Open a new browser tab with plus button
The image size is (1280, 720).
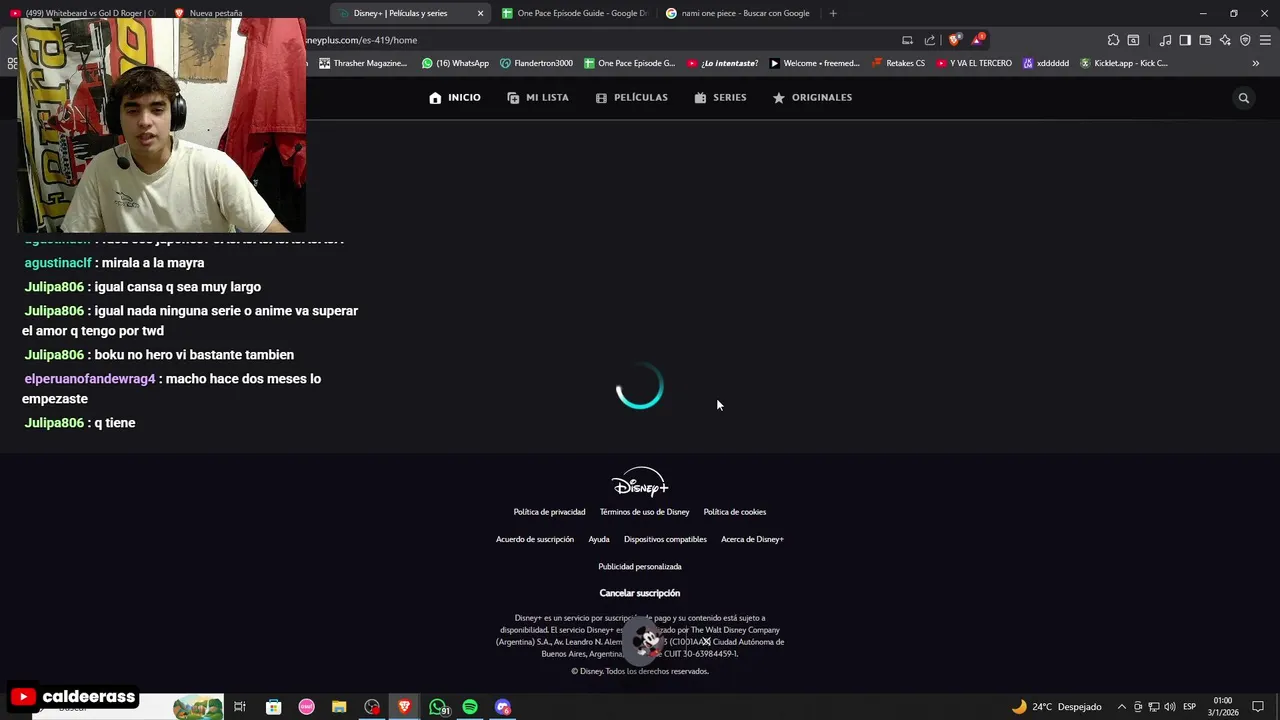[x=833, y=13]
